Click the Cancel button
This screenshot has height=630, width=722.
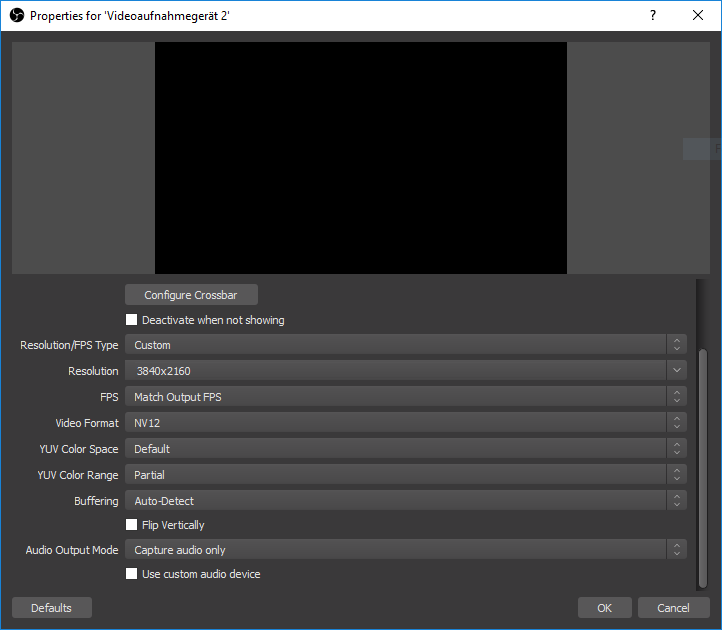[673, 608]
